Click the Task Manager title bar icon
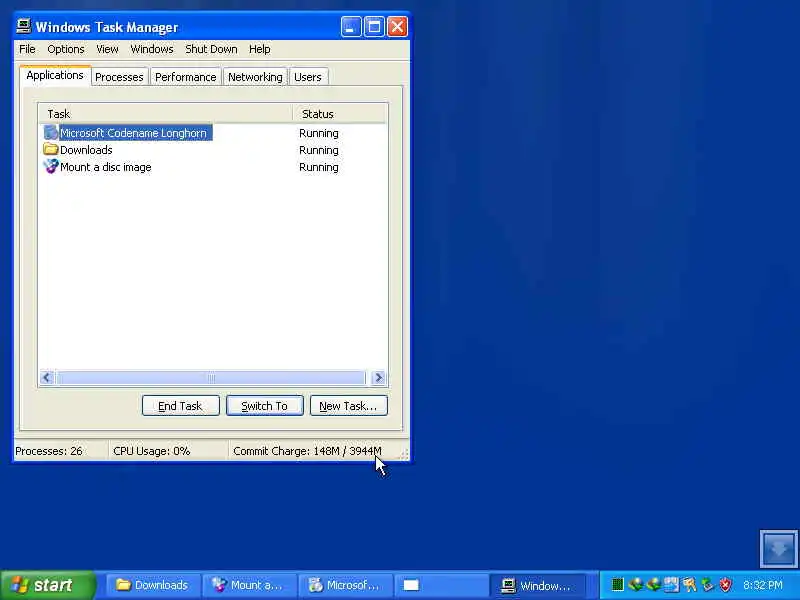 (23, 26)
